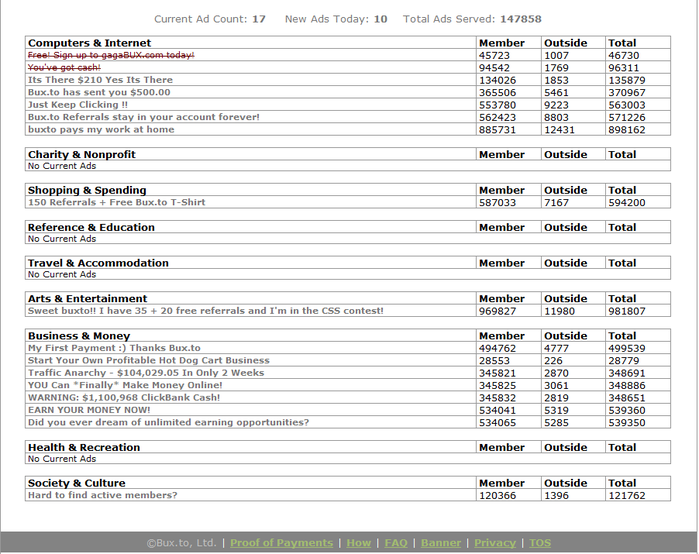
Task: Open "Bux.to has sent you $500.00" ad
Action: tap(99, 92)
